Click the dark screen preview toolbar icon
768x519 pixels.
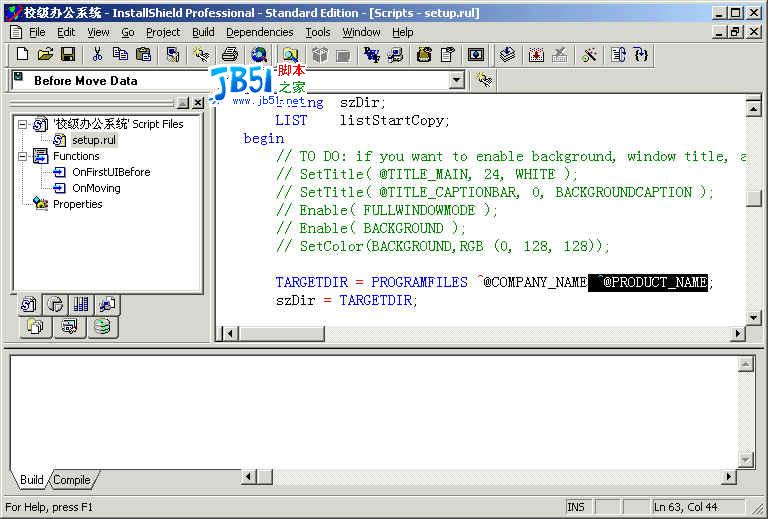coord(476,54)
